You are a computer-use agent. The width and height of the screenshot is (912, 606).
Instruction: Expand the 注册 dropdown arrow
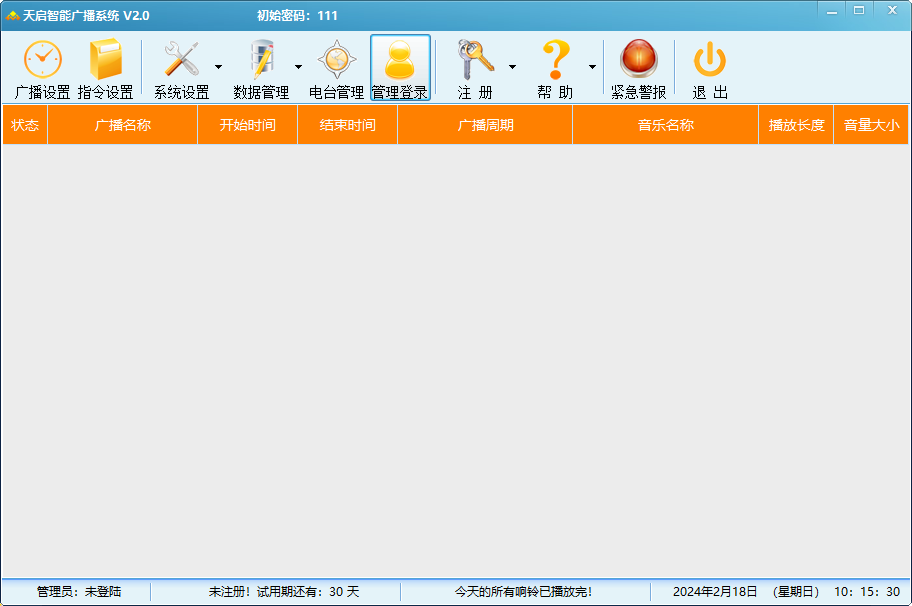[512, 67]
